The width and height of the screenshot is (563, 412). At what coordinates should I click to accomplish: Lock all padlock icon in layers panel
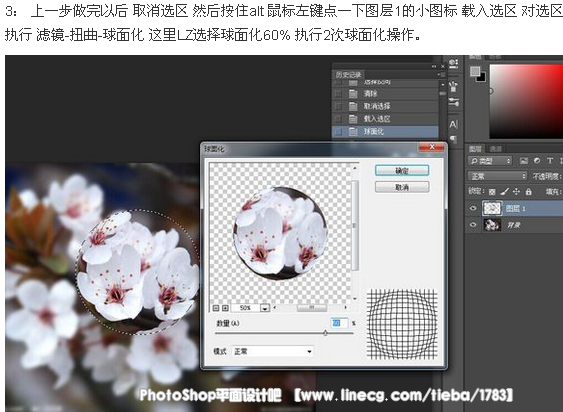point(528,192)
